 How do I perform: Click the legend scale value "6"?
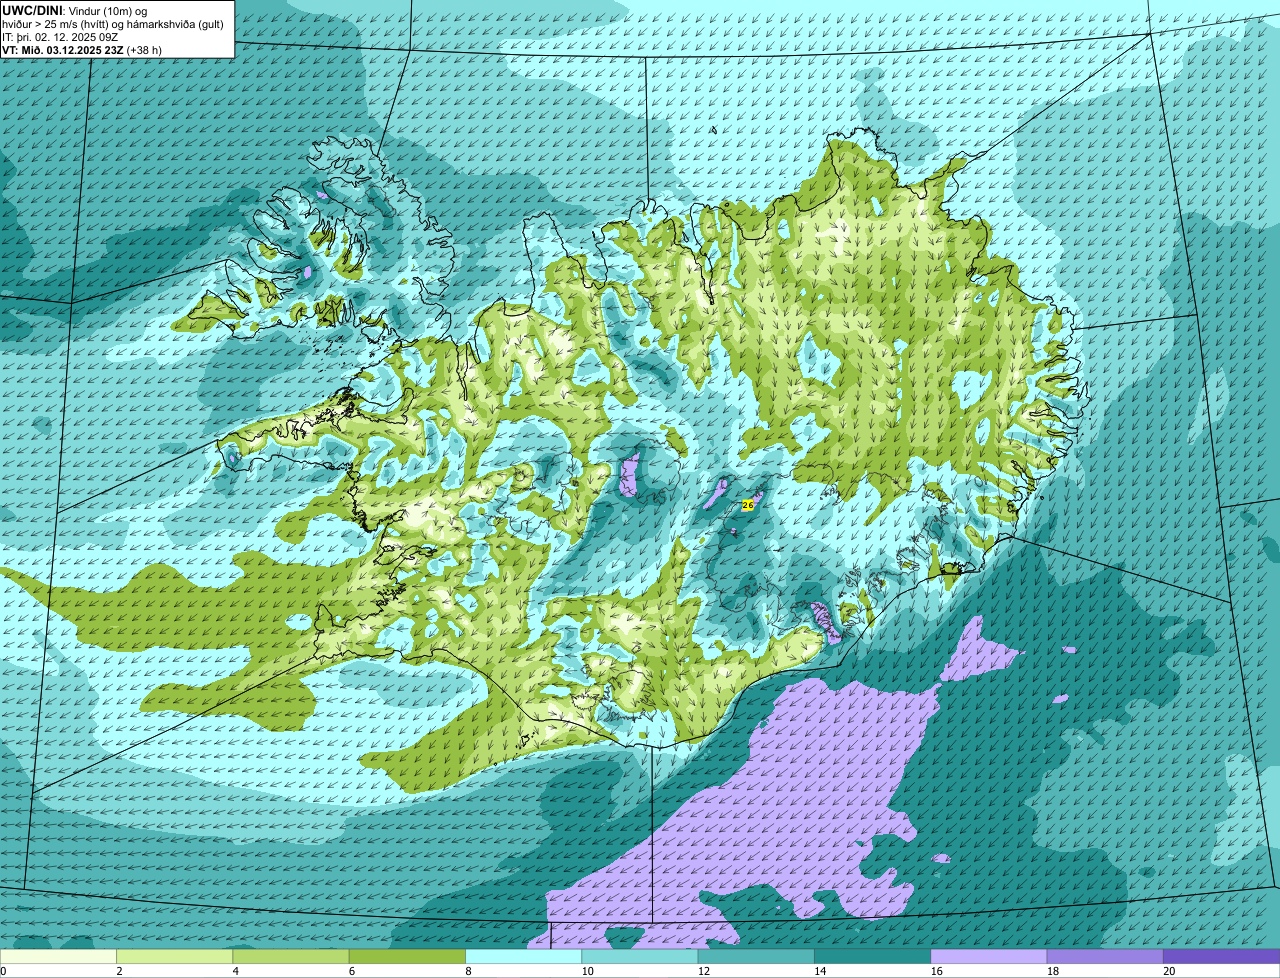(x=351, y=971)
